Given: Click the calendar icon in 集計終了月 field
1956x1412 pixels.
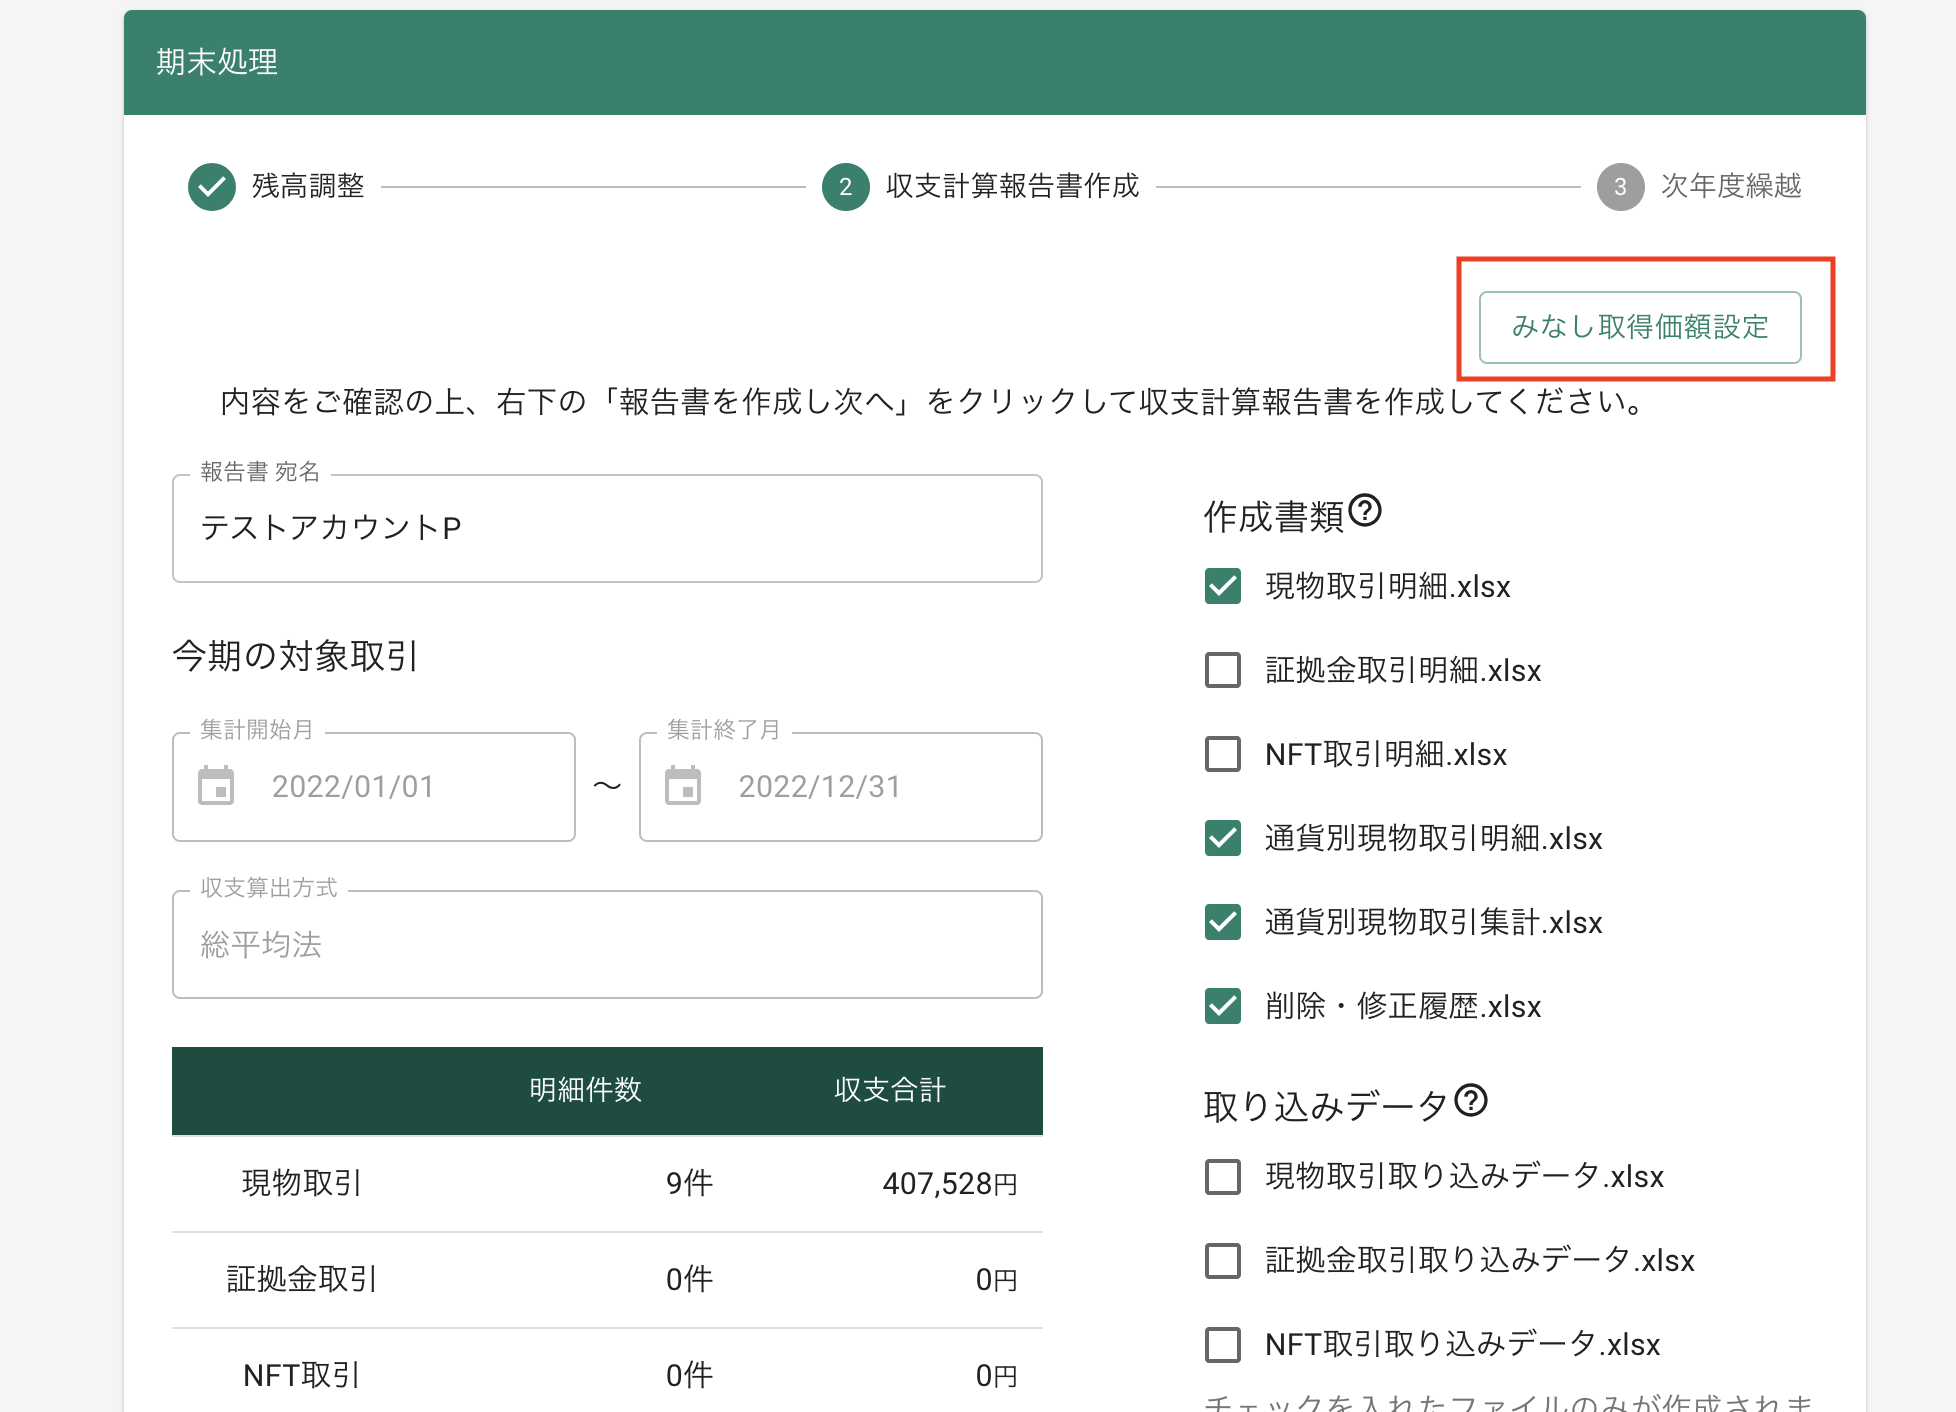Looking at the screenshot, I should pyautogui.click(x=683, y=786).
